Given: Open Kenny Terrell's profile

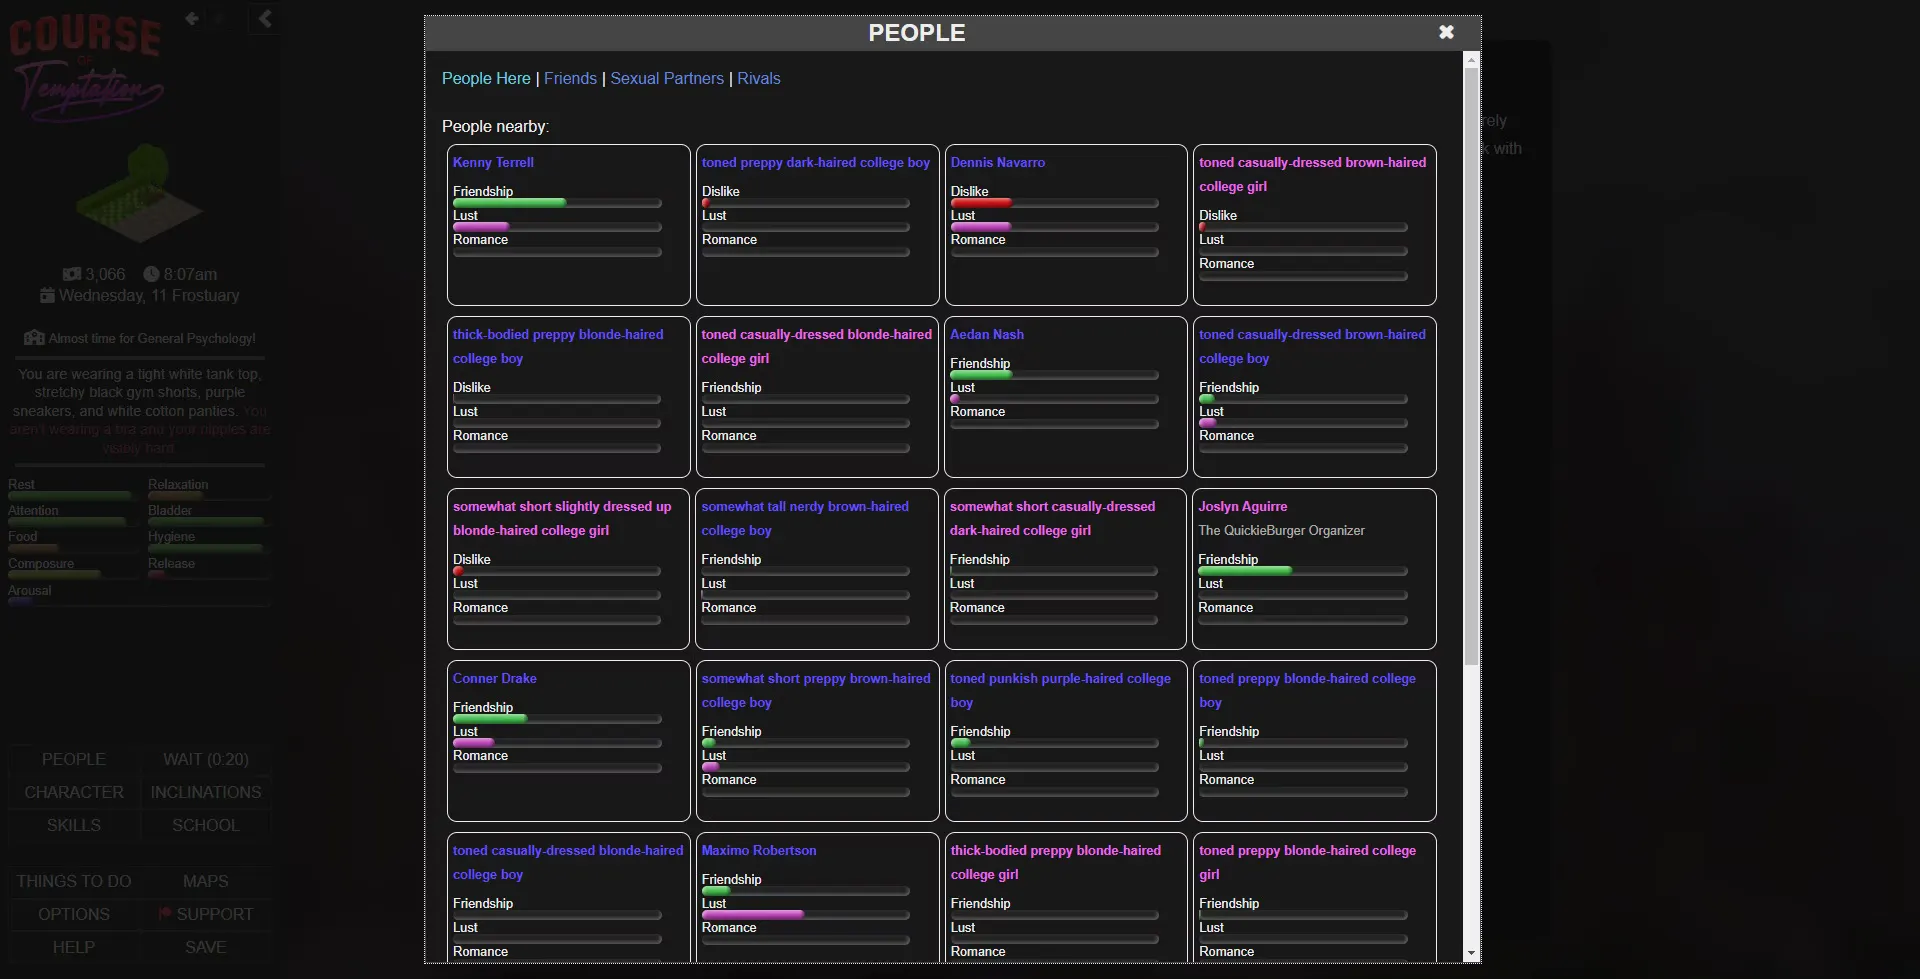Looking at the screenshot, I should point(493,162).
